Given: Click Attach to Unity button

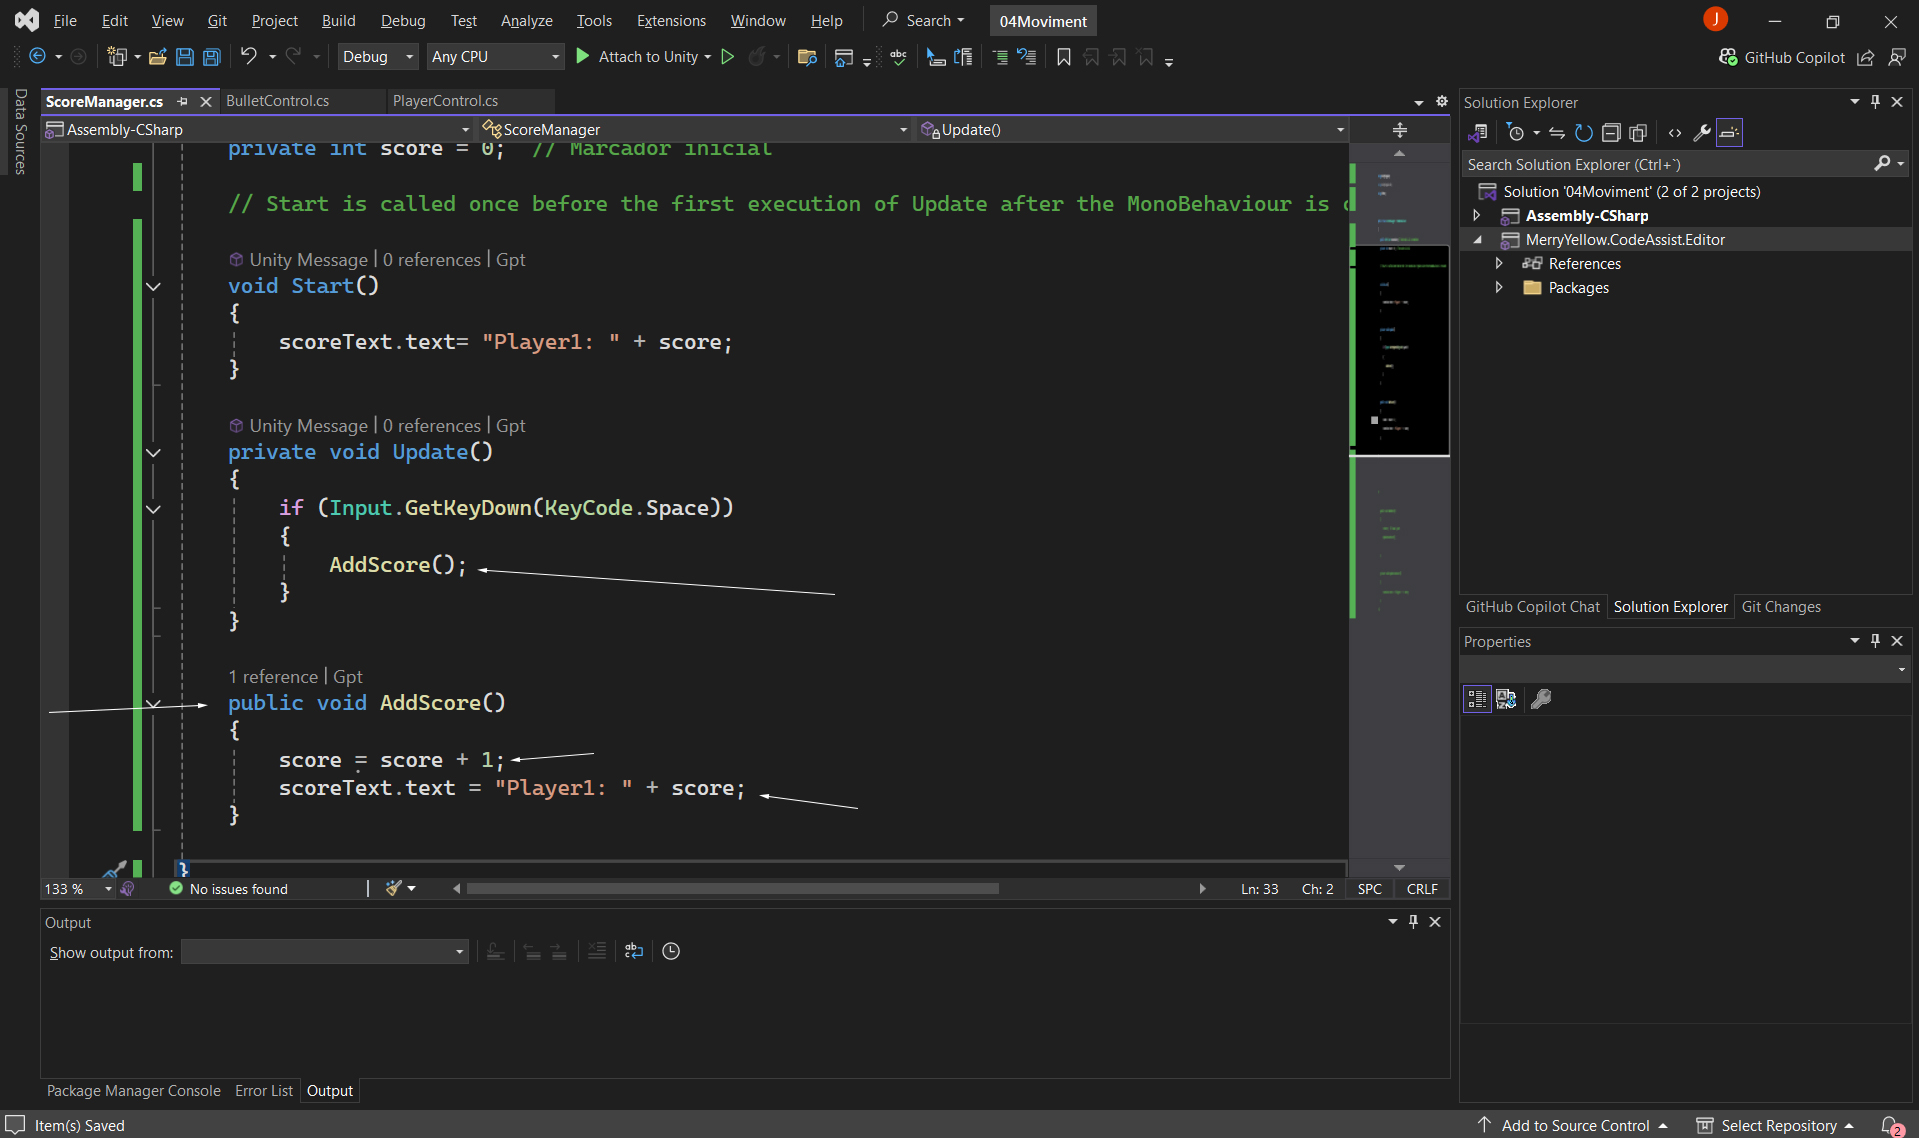Looking at the screenshot, I should tap(646, 57).
